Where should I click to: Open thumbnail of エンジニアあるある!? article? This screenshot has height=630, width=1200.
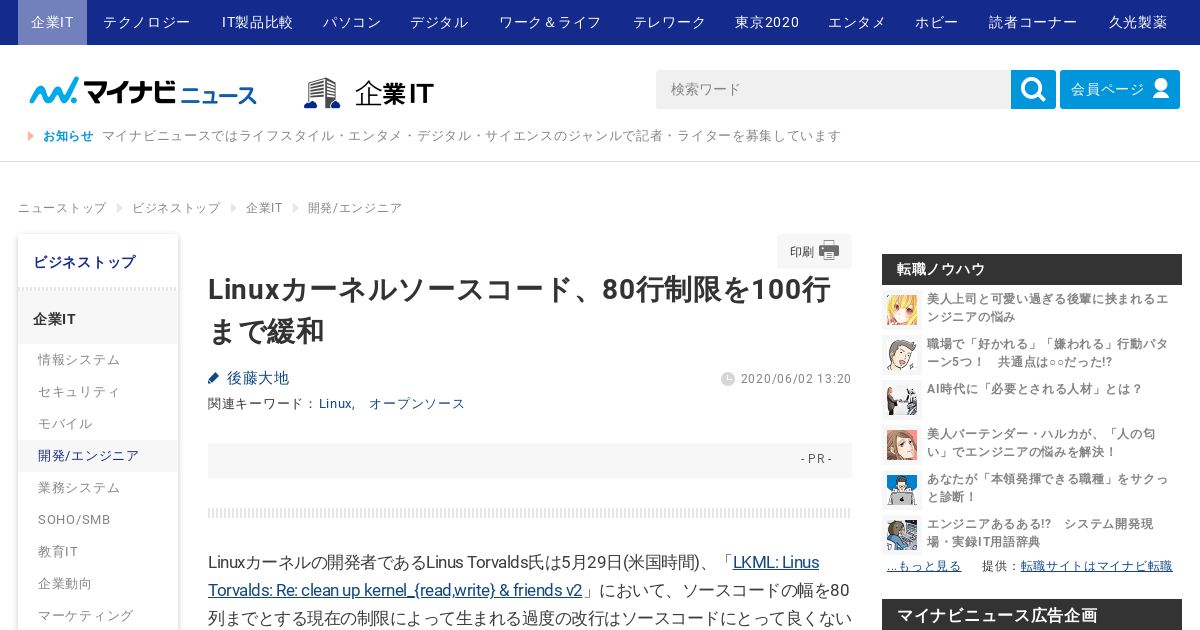pyautogui.click(x=902, y=534)
